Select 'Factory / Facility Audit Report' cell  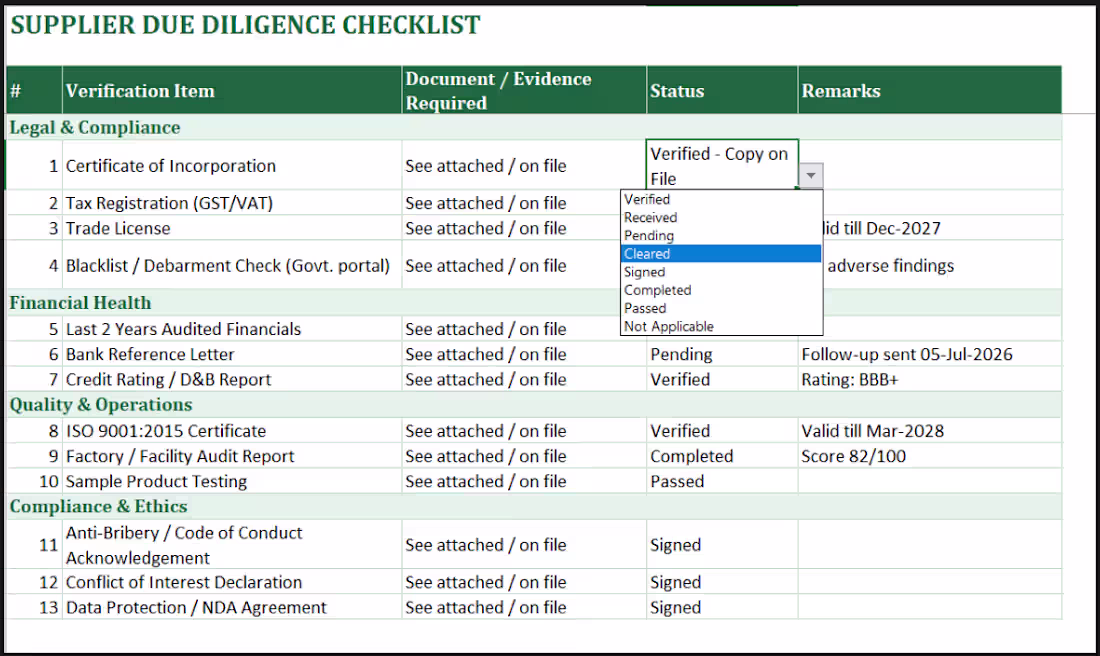tap(232, 456)
